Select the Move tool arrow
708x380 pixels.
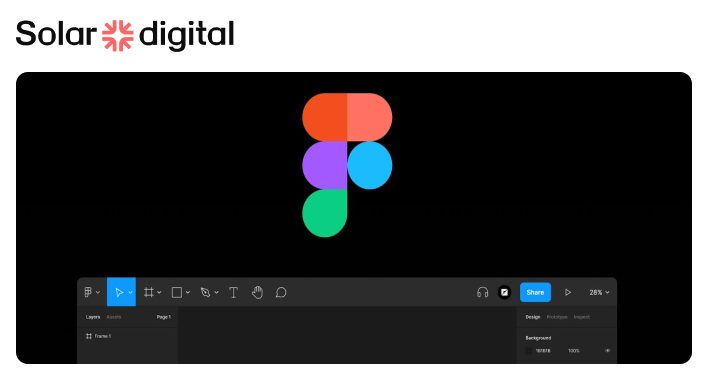tap(119, 292)
